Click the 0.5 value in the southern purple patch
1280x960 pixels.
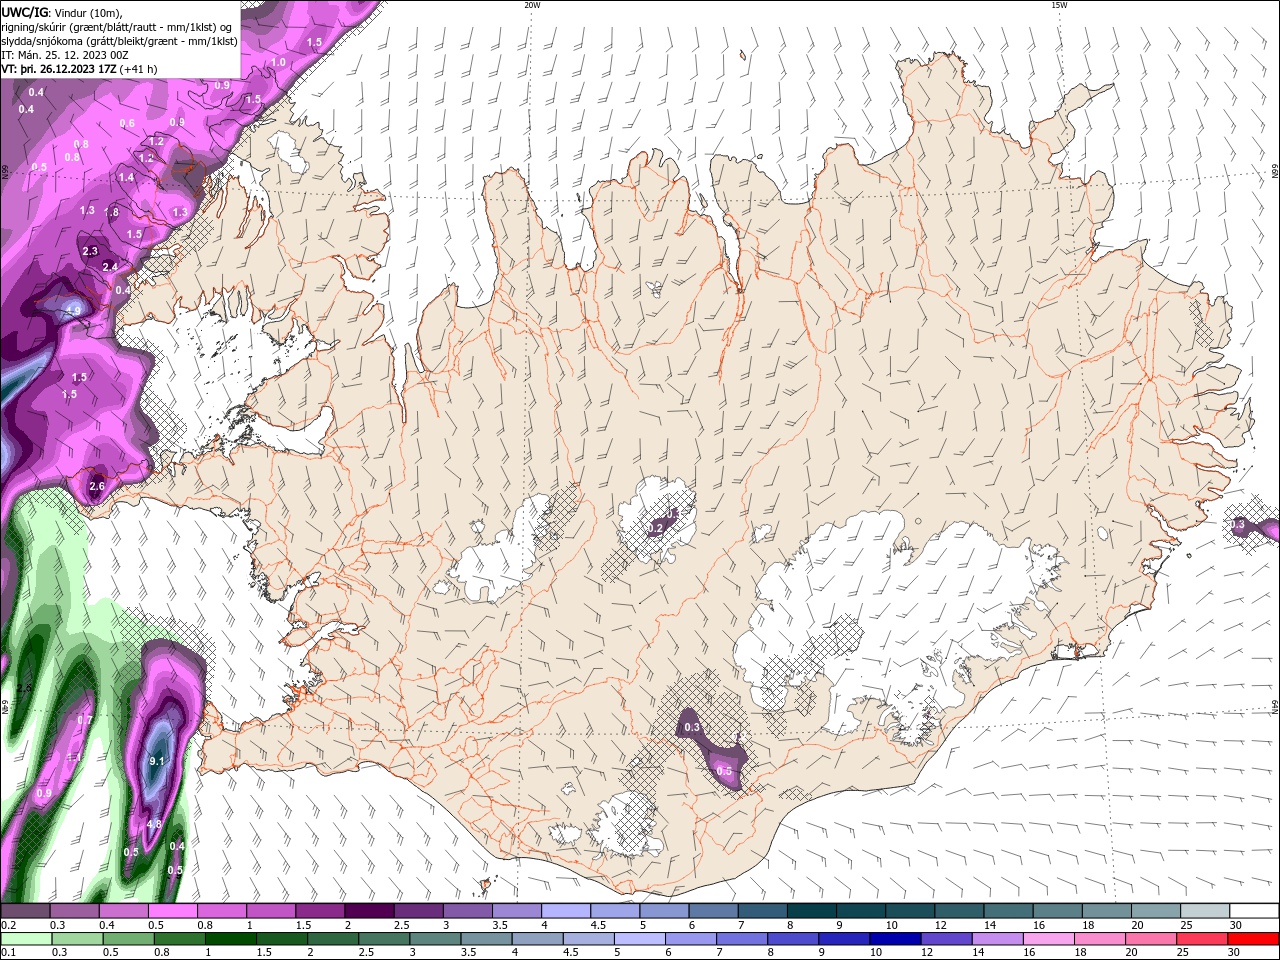[x=725, y=771]
